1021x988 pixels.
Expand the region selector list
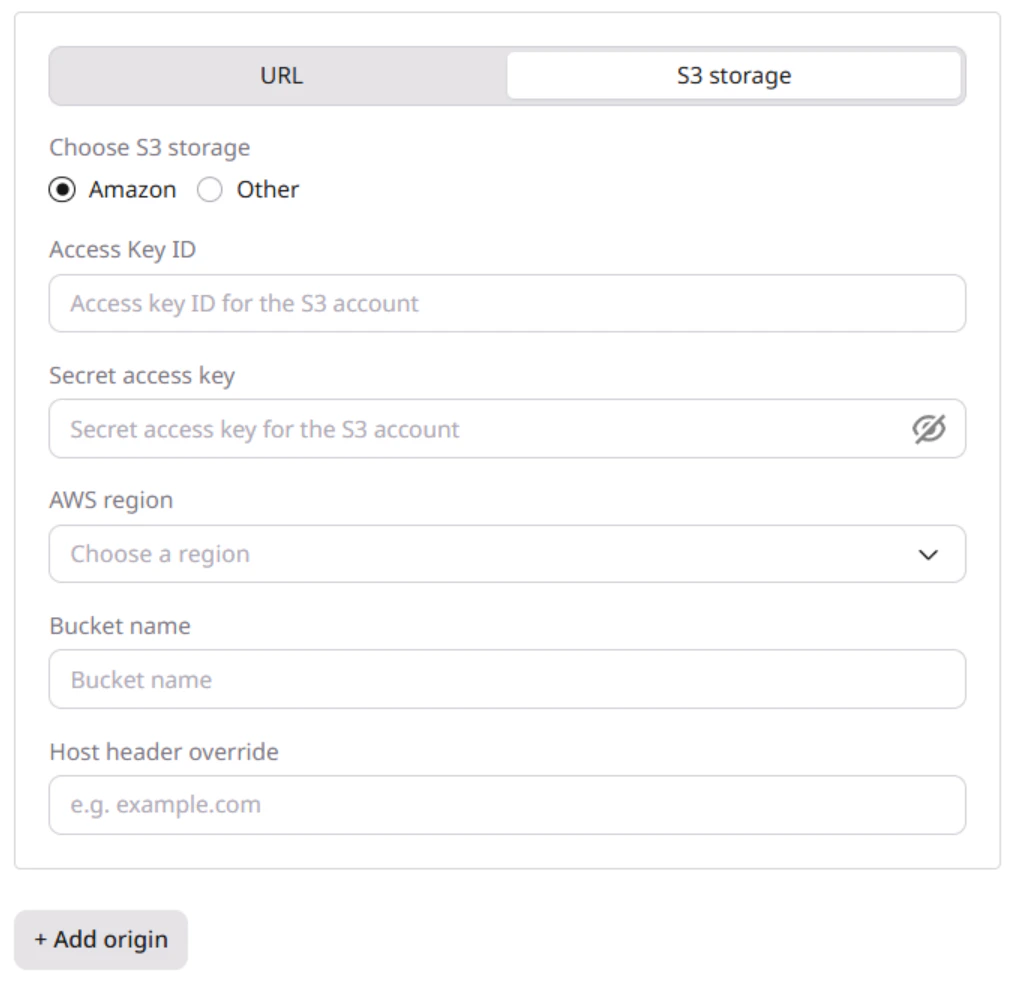click(x=507, y=553)
